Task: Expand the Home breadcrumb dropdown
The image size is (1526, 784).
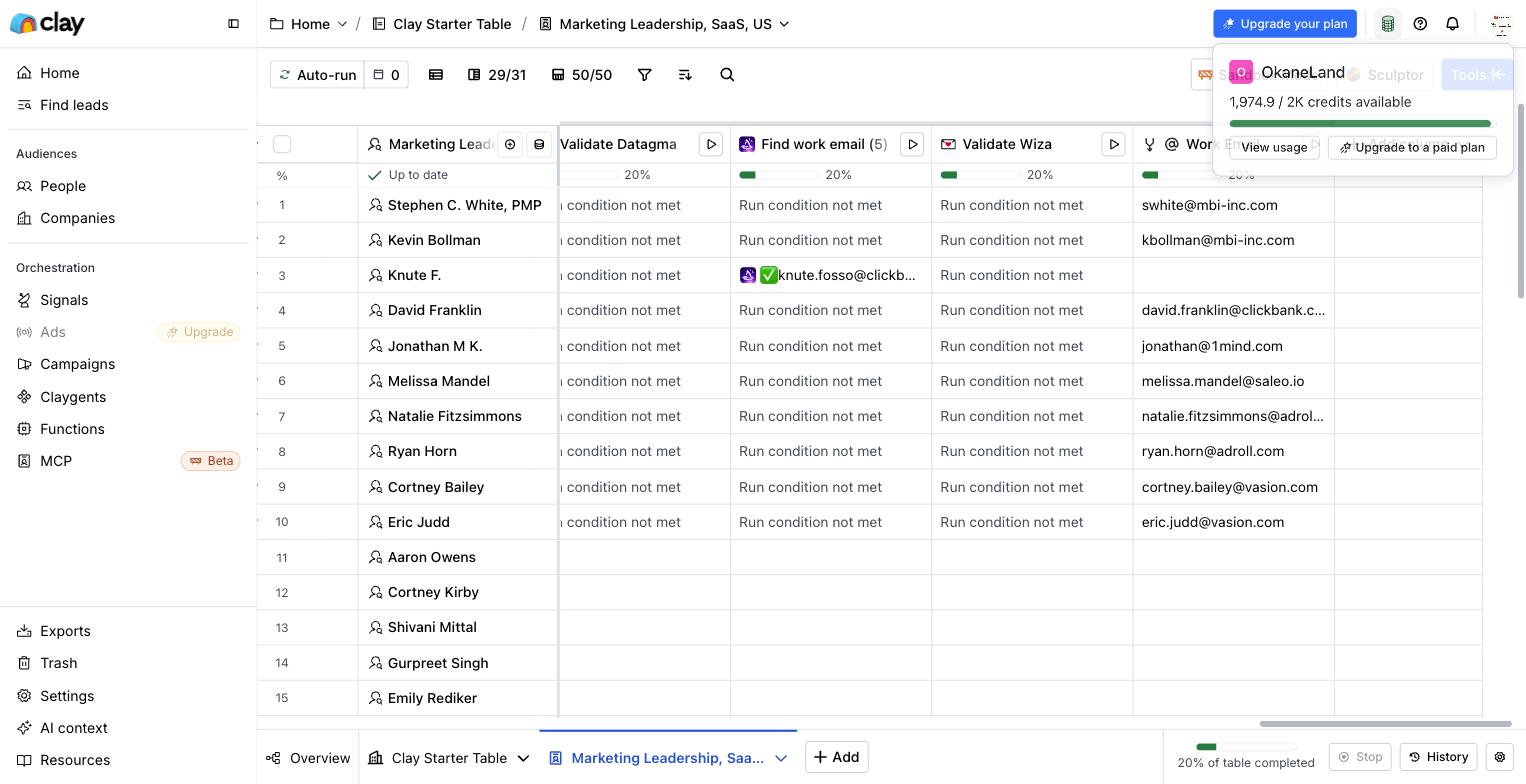Action: click(x=342, y=24)
